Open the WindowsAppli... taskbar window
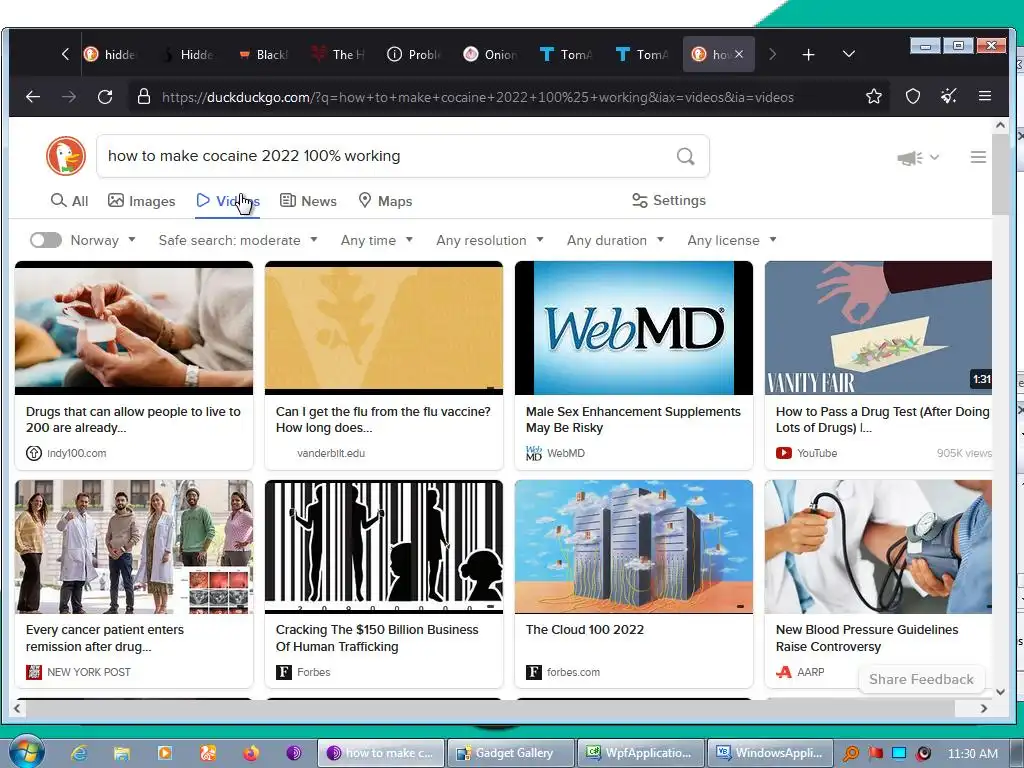Screen dimensions: 1024x768 click(770, 753)
